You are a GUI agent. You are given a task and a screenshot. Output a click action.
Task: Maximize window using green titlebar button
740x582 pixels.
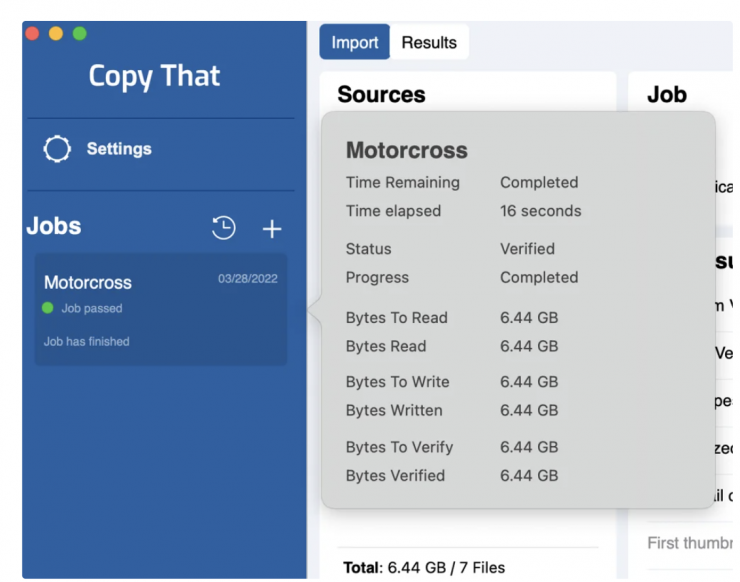tap(80, 33)
